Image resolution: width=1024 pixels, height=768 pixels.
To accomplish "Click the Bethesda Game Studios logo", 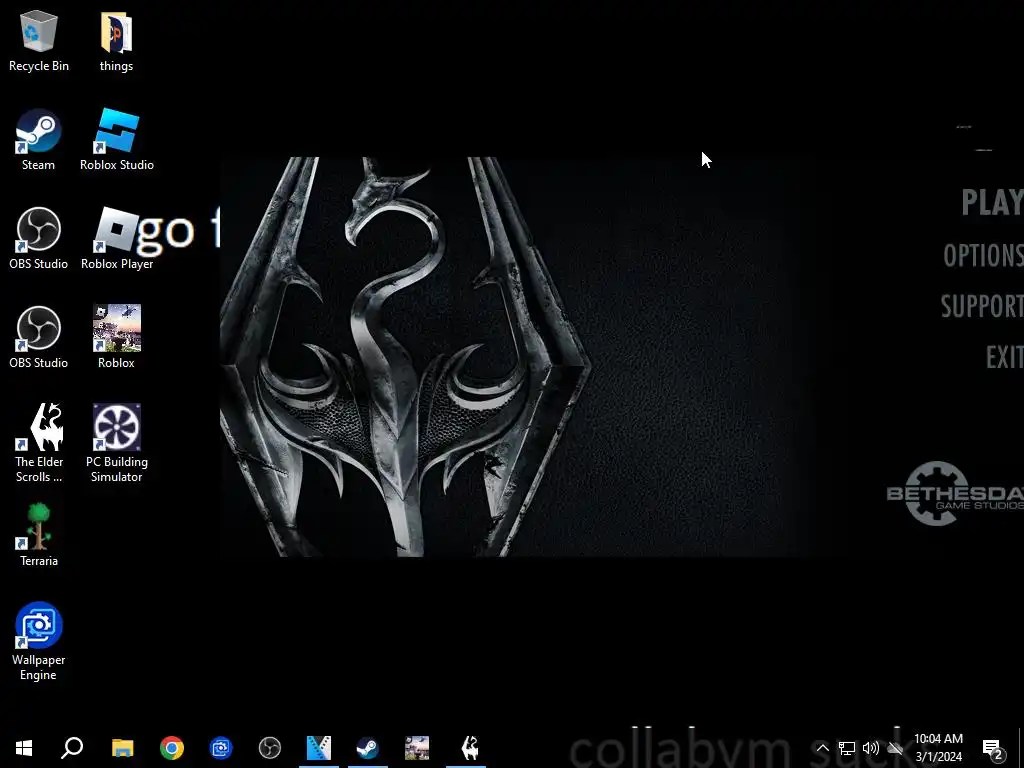I will click(955, 494).
